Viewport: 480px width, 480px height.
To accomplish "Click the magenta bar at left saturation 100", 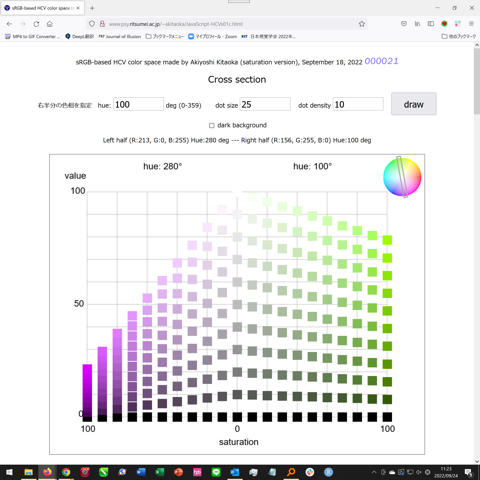I will tap(87, 390).
